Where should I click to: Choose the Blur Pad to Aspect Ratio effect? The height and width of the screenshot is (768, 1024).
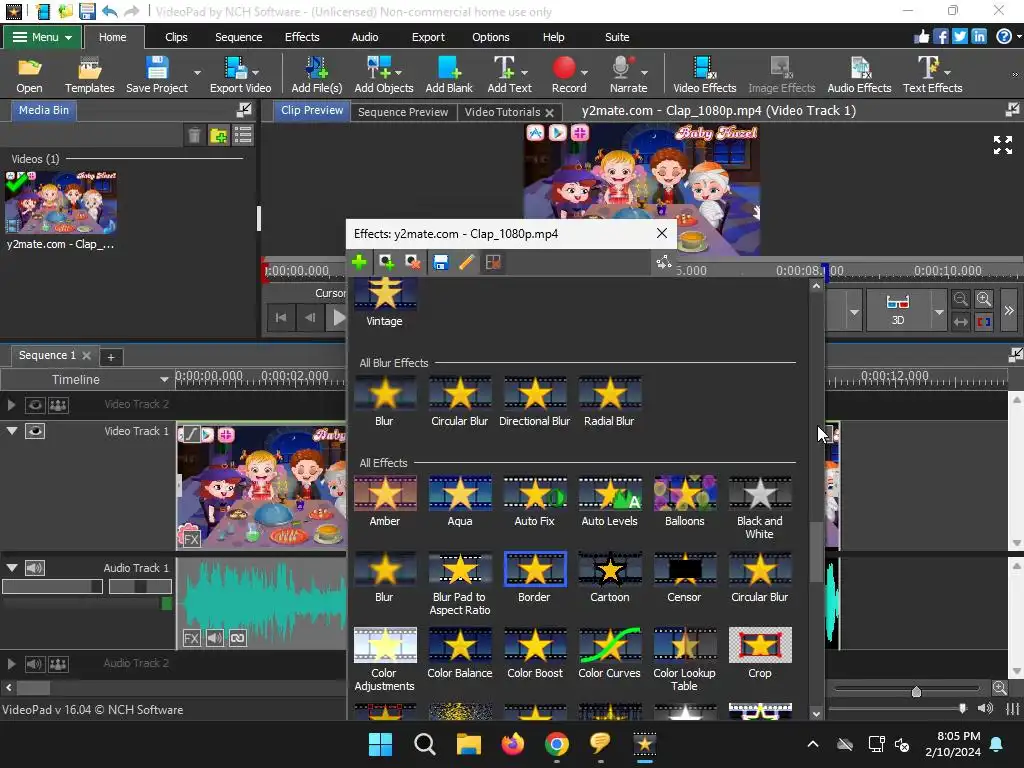pyautogui.click(x=460, y=584)
